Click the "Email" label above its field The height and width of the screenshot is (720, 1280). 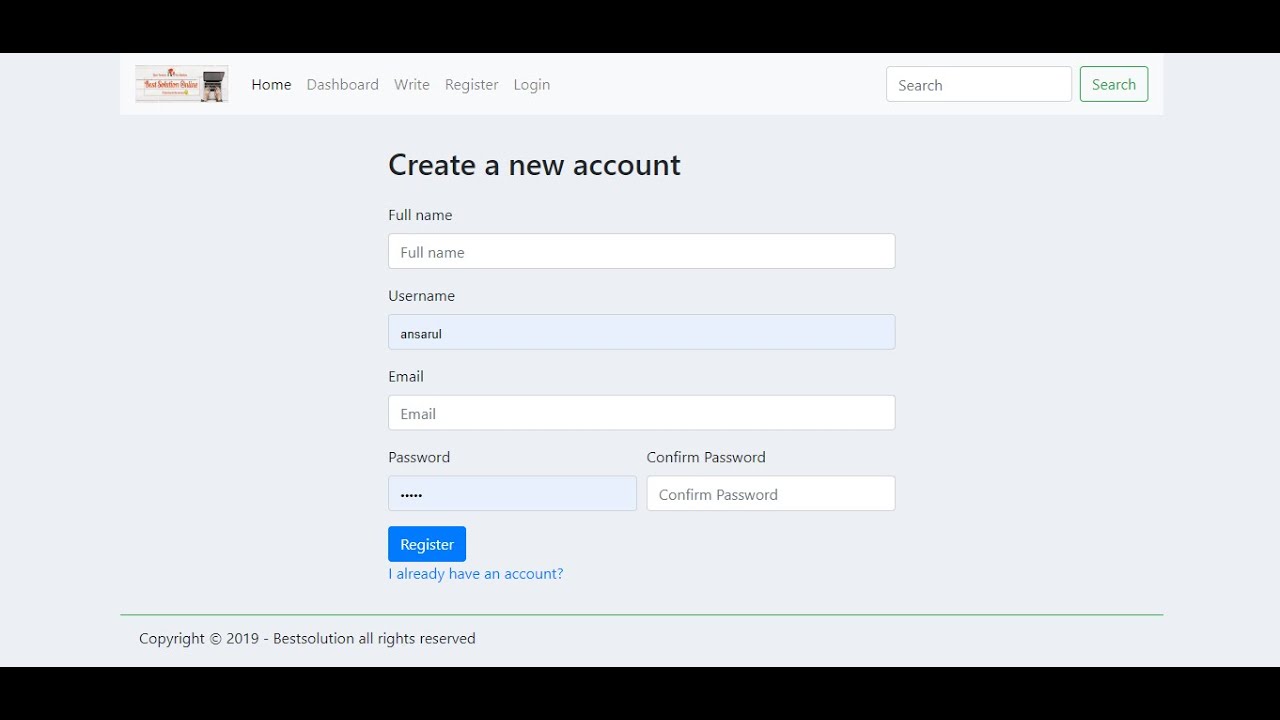click(x=406, y=377)
